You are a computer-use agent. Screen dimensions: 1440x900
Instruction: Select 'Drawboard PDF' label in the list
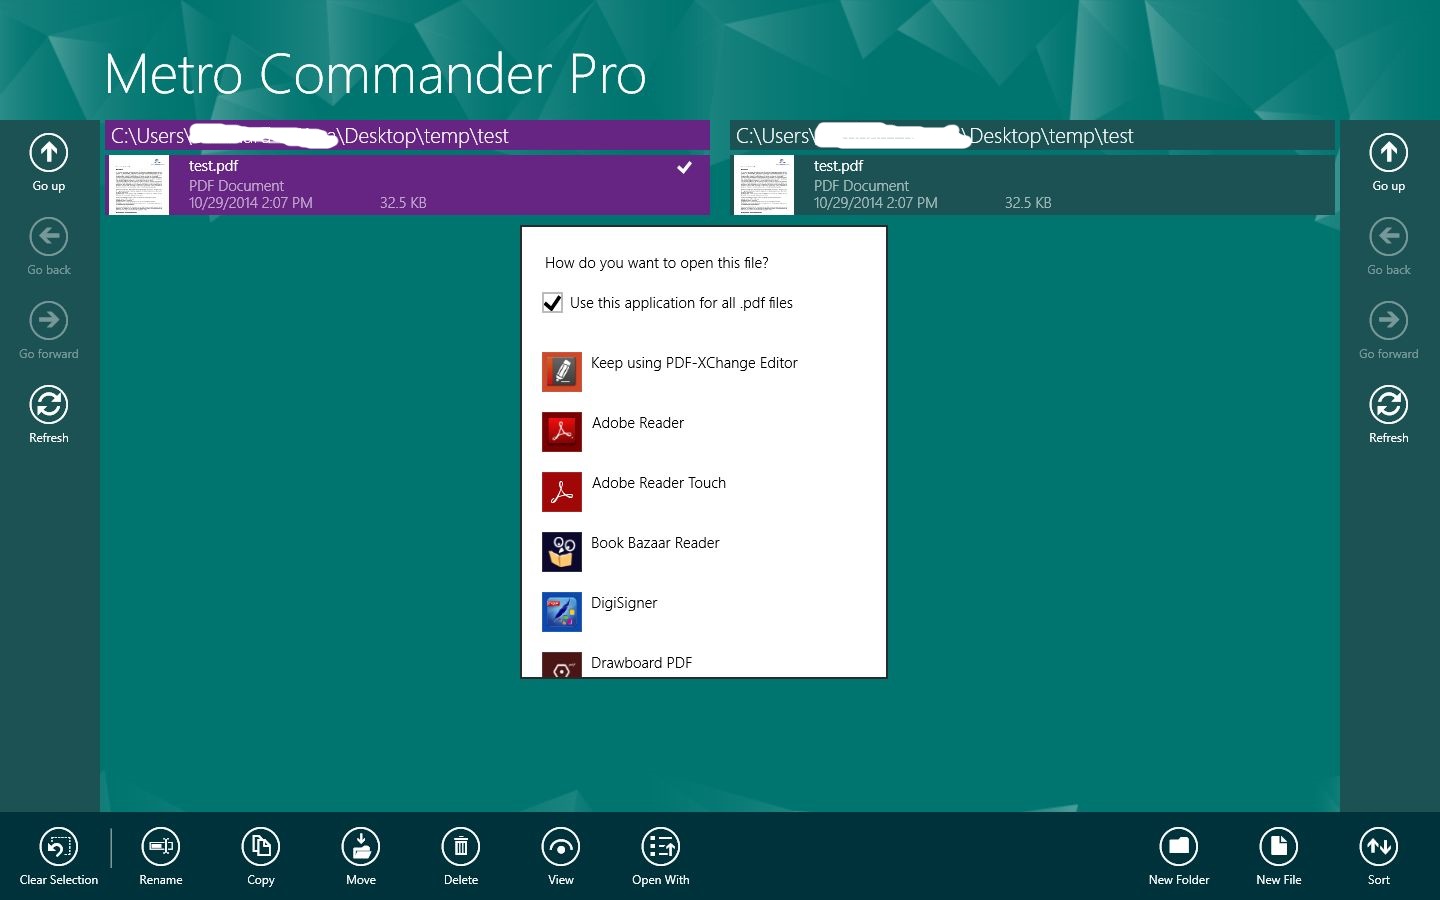[x=641, y=663]
